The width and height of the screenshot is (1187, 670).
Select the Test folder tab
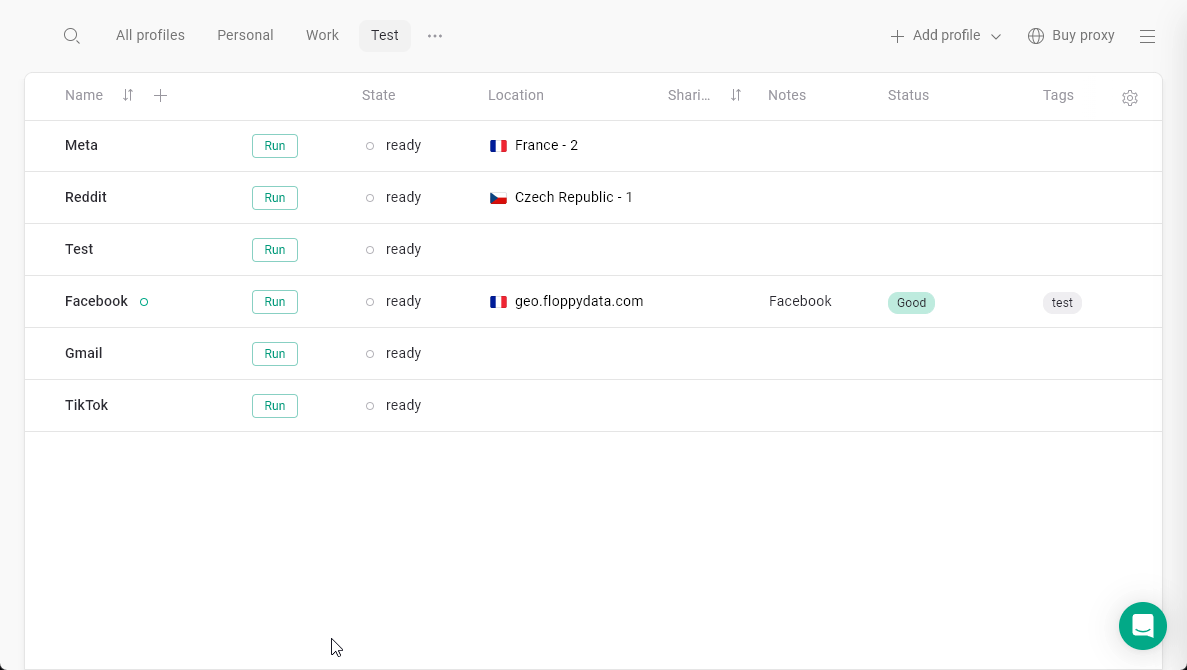(385, 36)
